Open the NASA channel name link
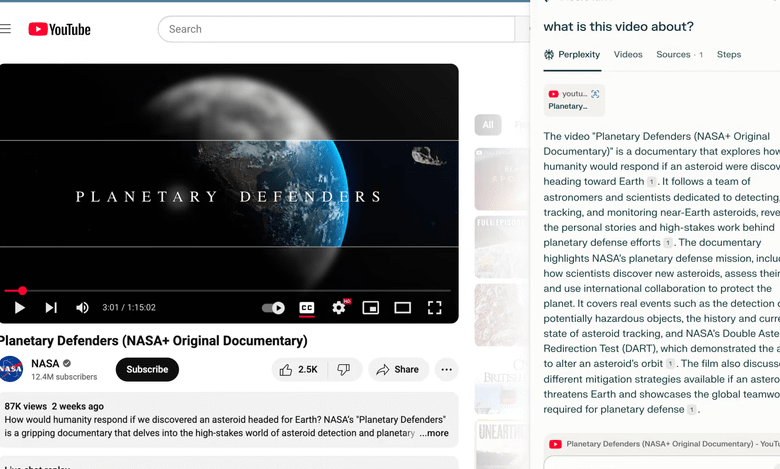Image resolution: width=780 pixels, height=469 pixels. point(45,364)
